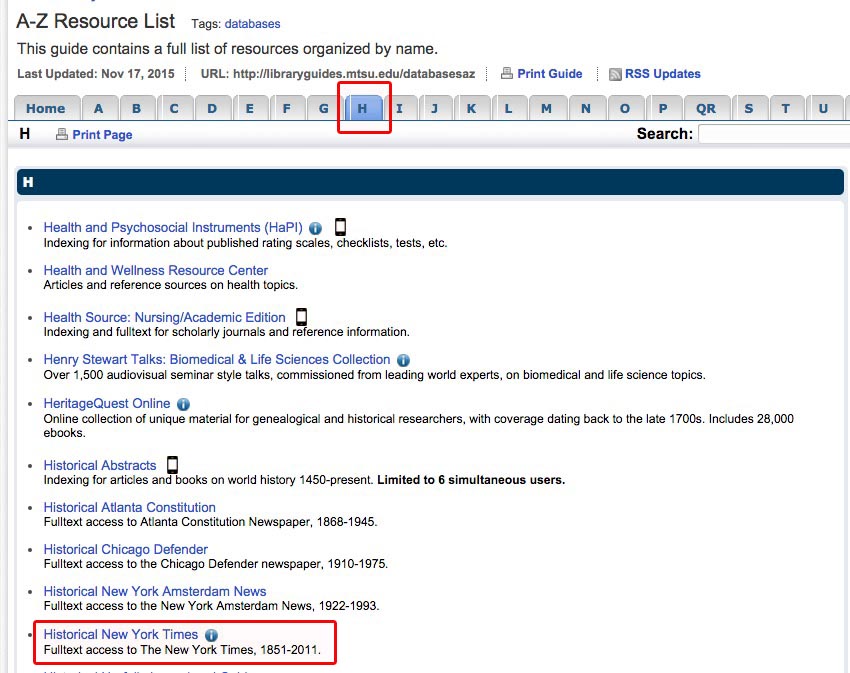Click info icon beside Historical New York Times
Viewport: 850px width, 673px height.
coord(211,635)
